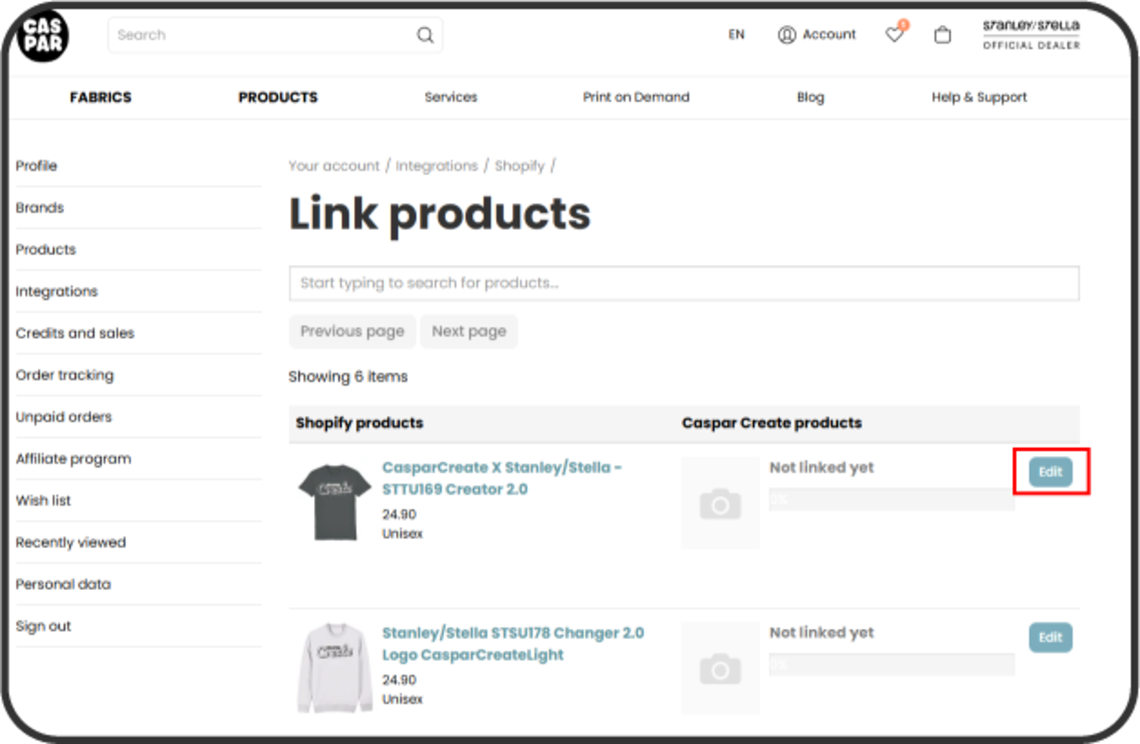Open Order tracking in the sidebar
Image resolution: width=1140 pixels, height=744 pixels.
(64, 375)
